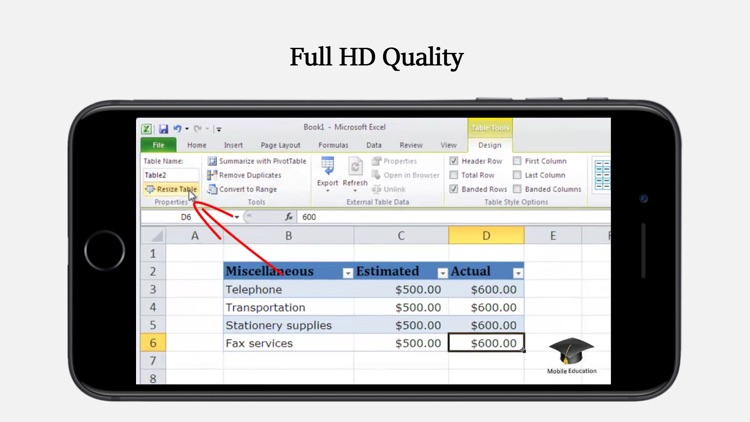Image resolution: width=750 pixels, height=422 pixels.
Task: Select Estimated $500.00 cell in Telephone row
Action: coord(401,289)
